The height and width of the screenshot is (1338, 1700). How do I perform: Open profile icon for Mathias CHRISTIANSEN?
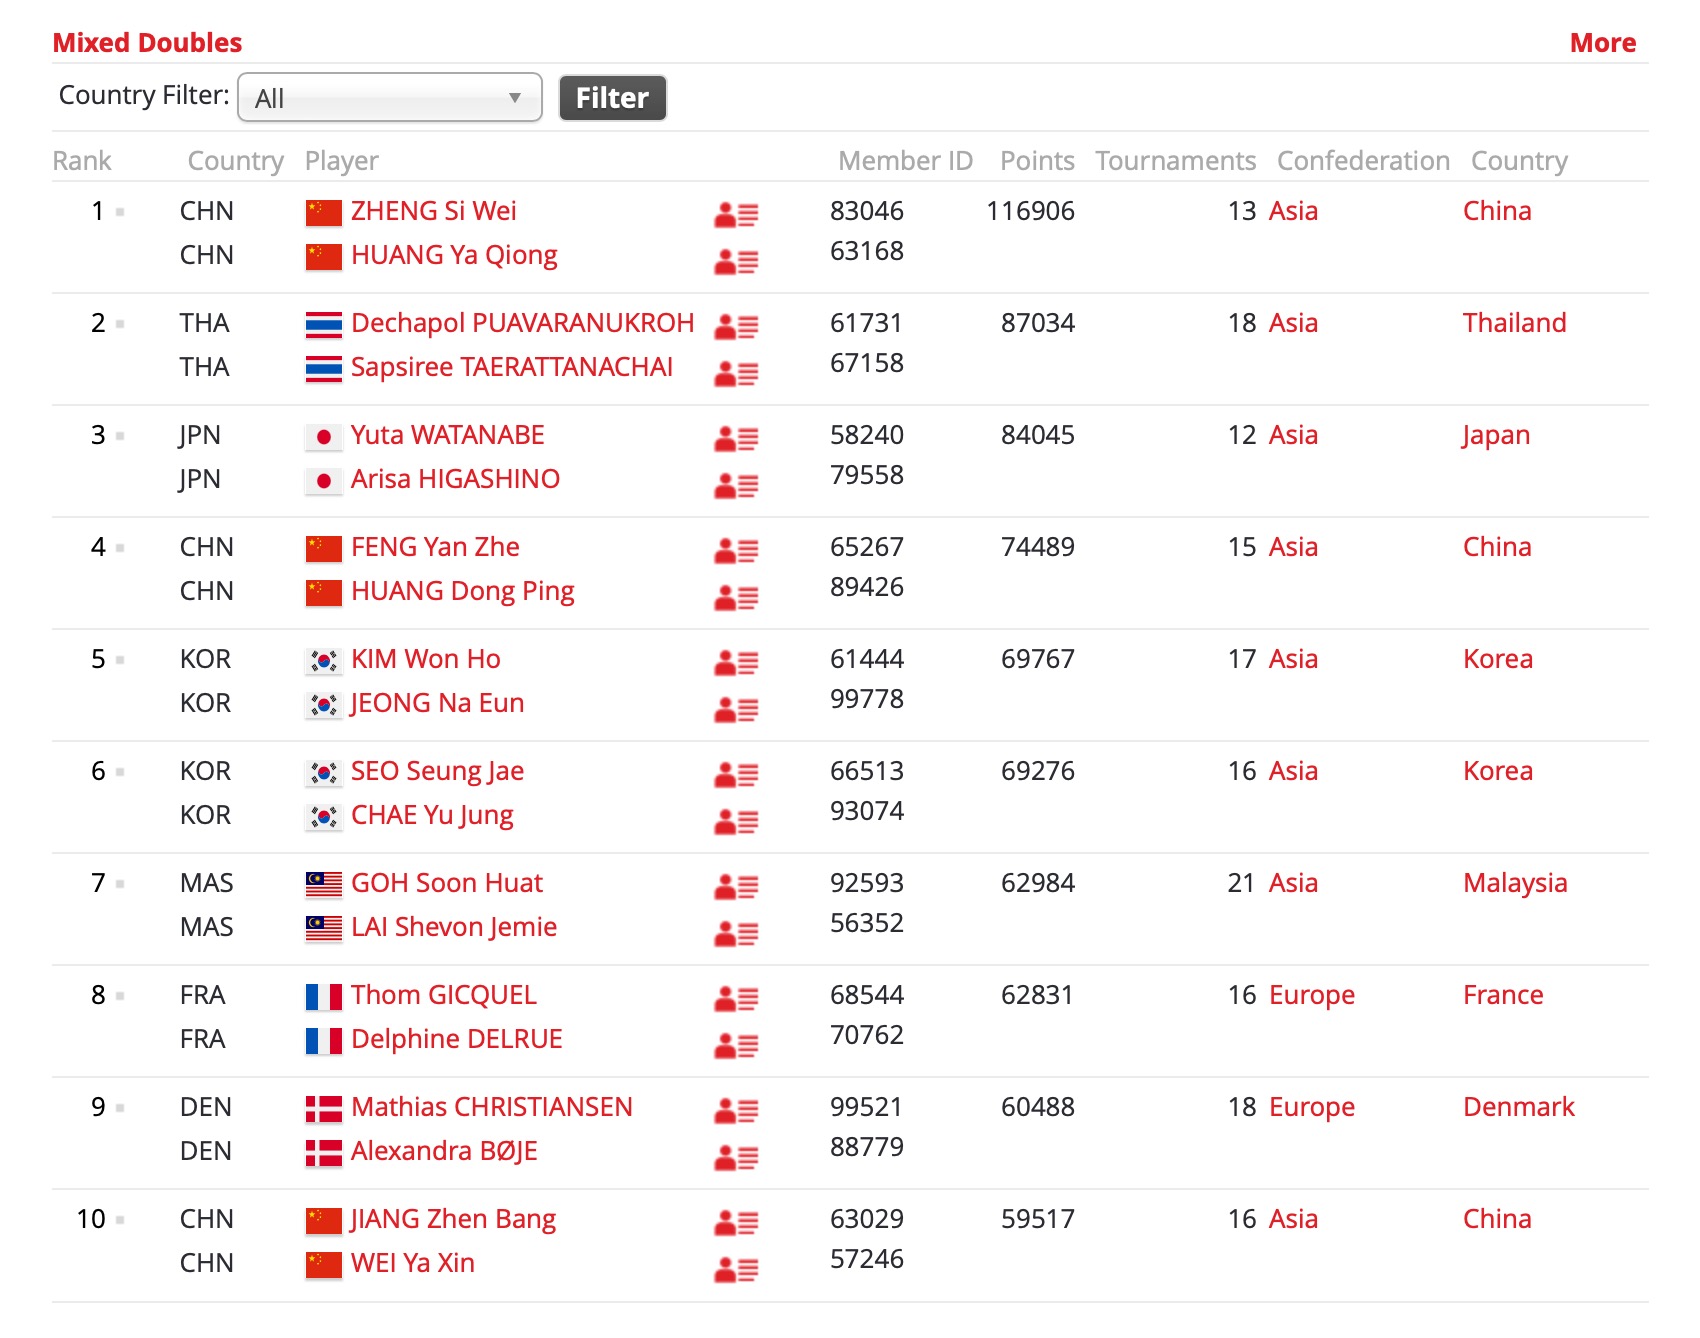(x=736, y=1110)
